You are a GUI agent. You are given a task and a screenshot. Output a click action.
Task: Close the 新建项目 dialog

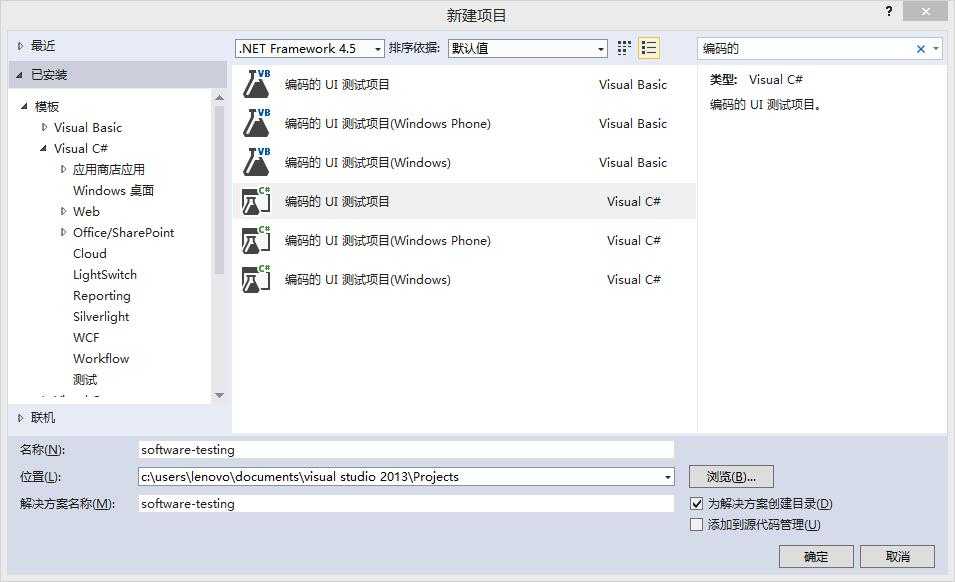pyautogui.click(x=925, y=12)
